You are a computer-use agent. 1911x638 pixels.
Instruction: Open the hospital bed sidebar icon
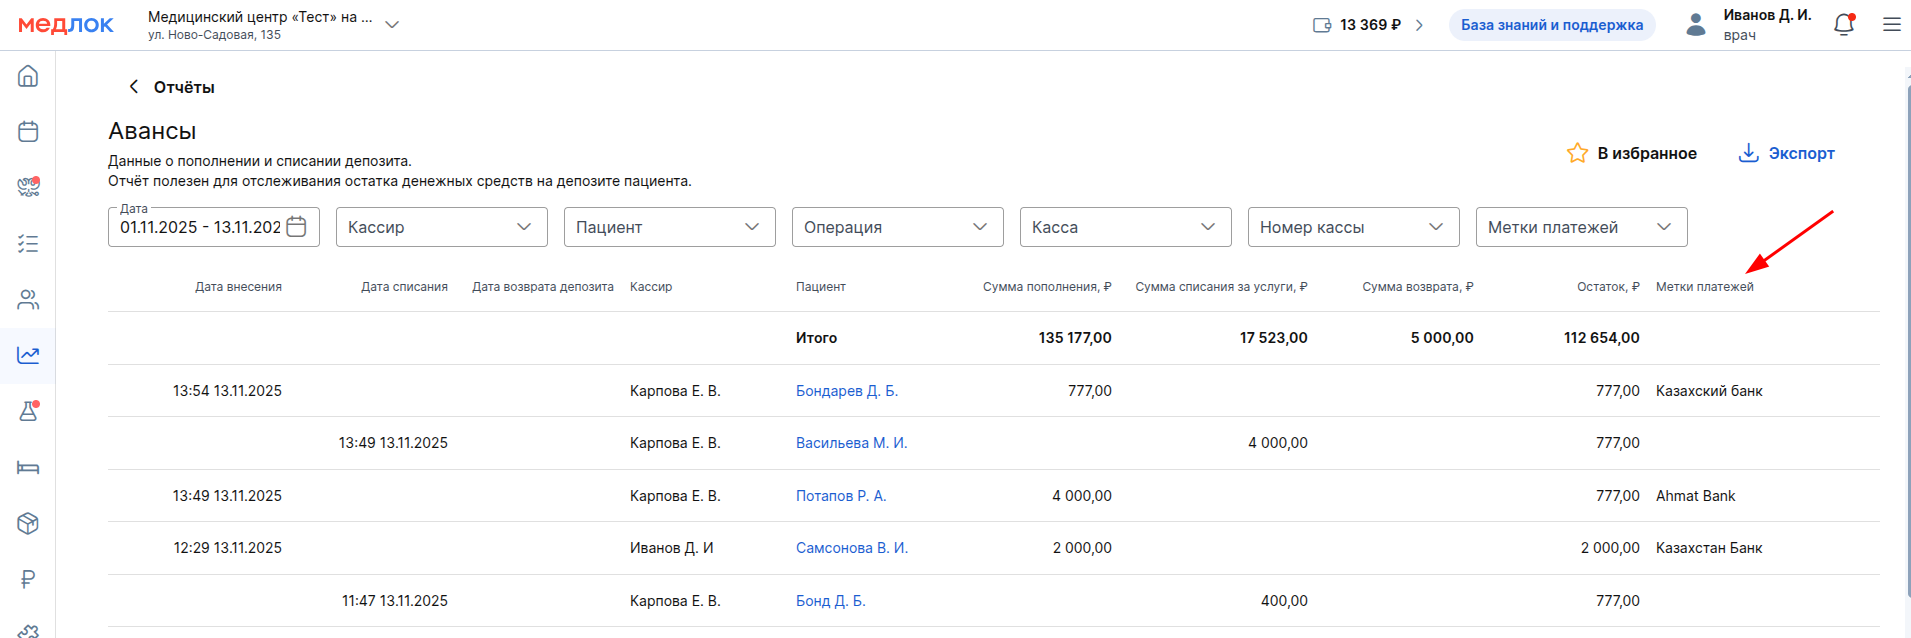pyautogui.click(x=28, y=467)
